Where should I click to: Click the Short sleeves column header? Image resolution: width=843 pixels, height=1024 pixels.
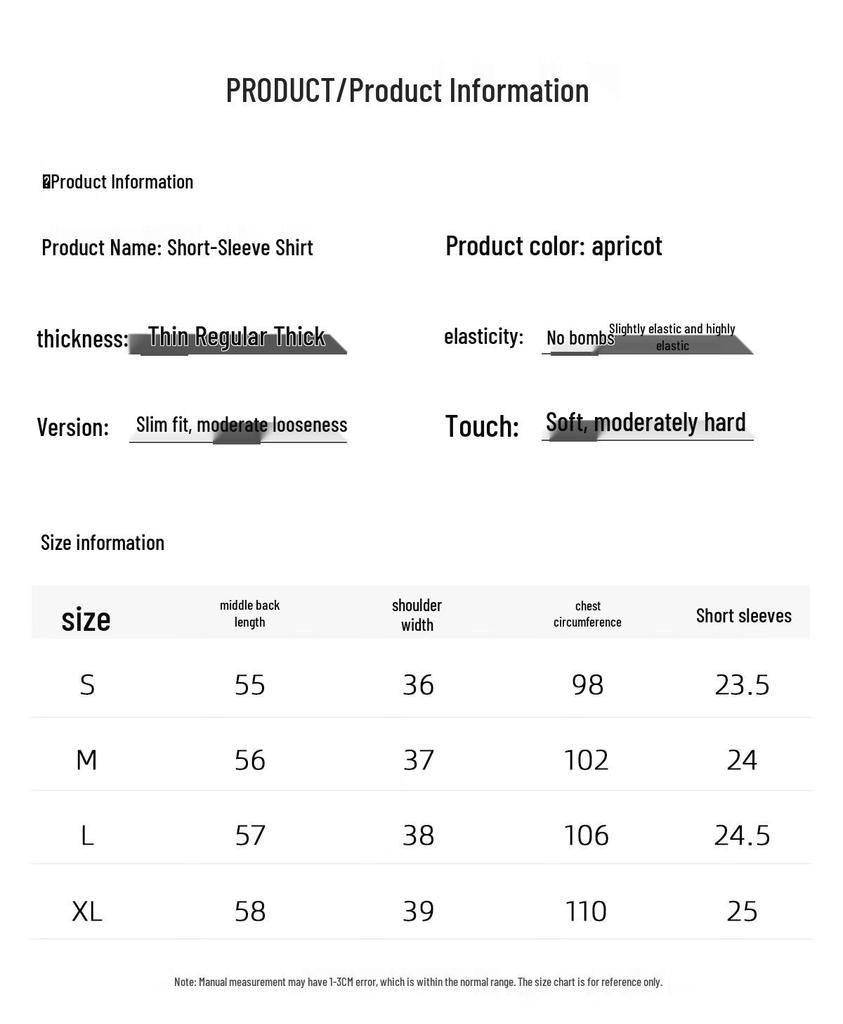(x=744, y=615)
